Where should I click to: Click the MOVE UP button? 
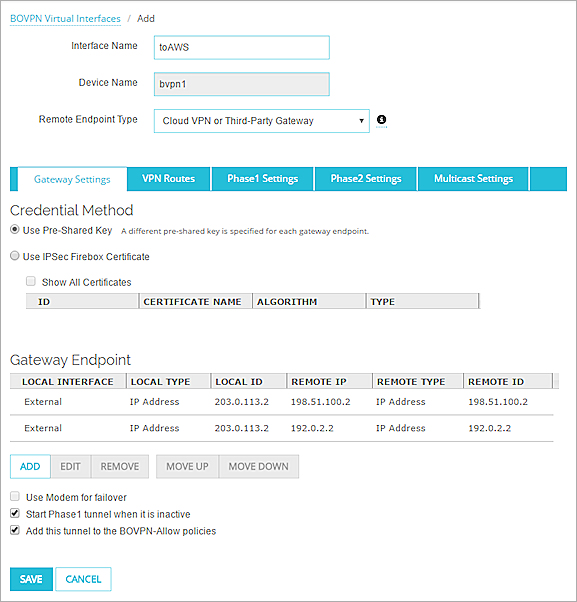(187, 466)
